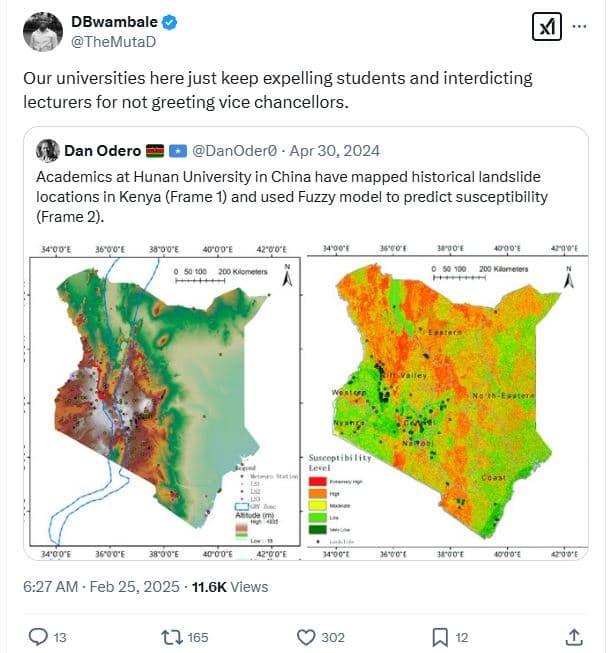Click the main tweet text about universities
This screenshot has width=614, height=653.
(x=280, y=89)
